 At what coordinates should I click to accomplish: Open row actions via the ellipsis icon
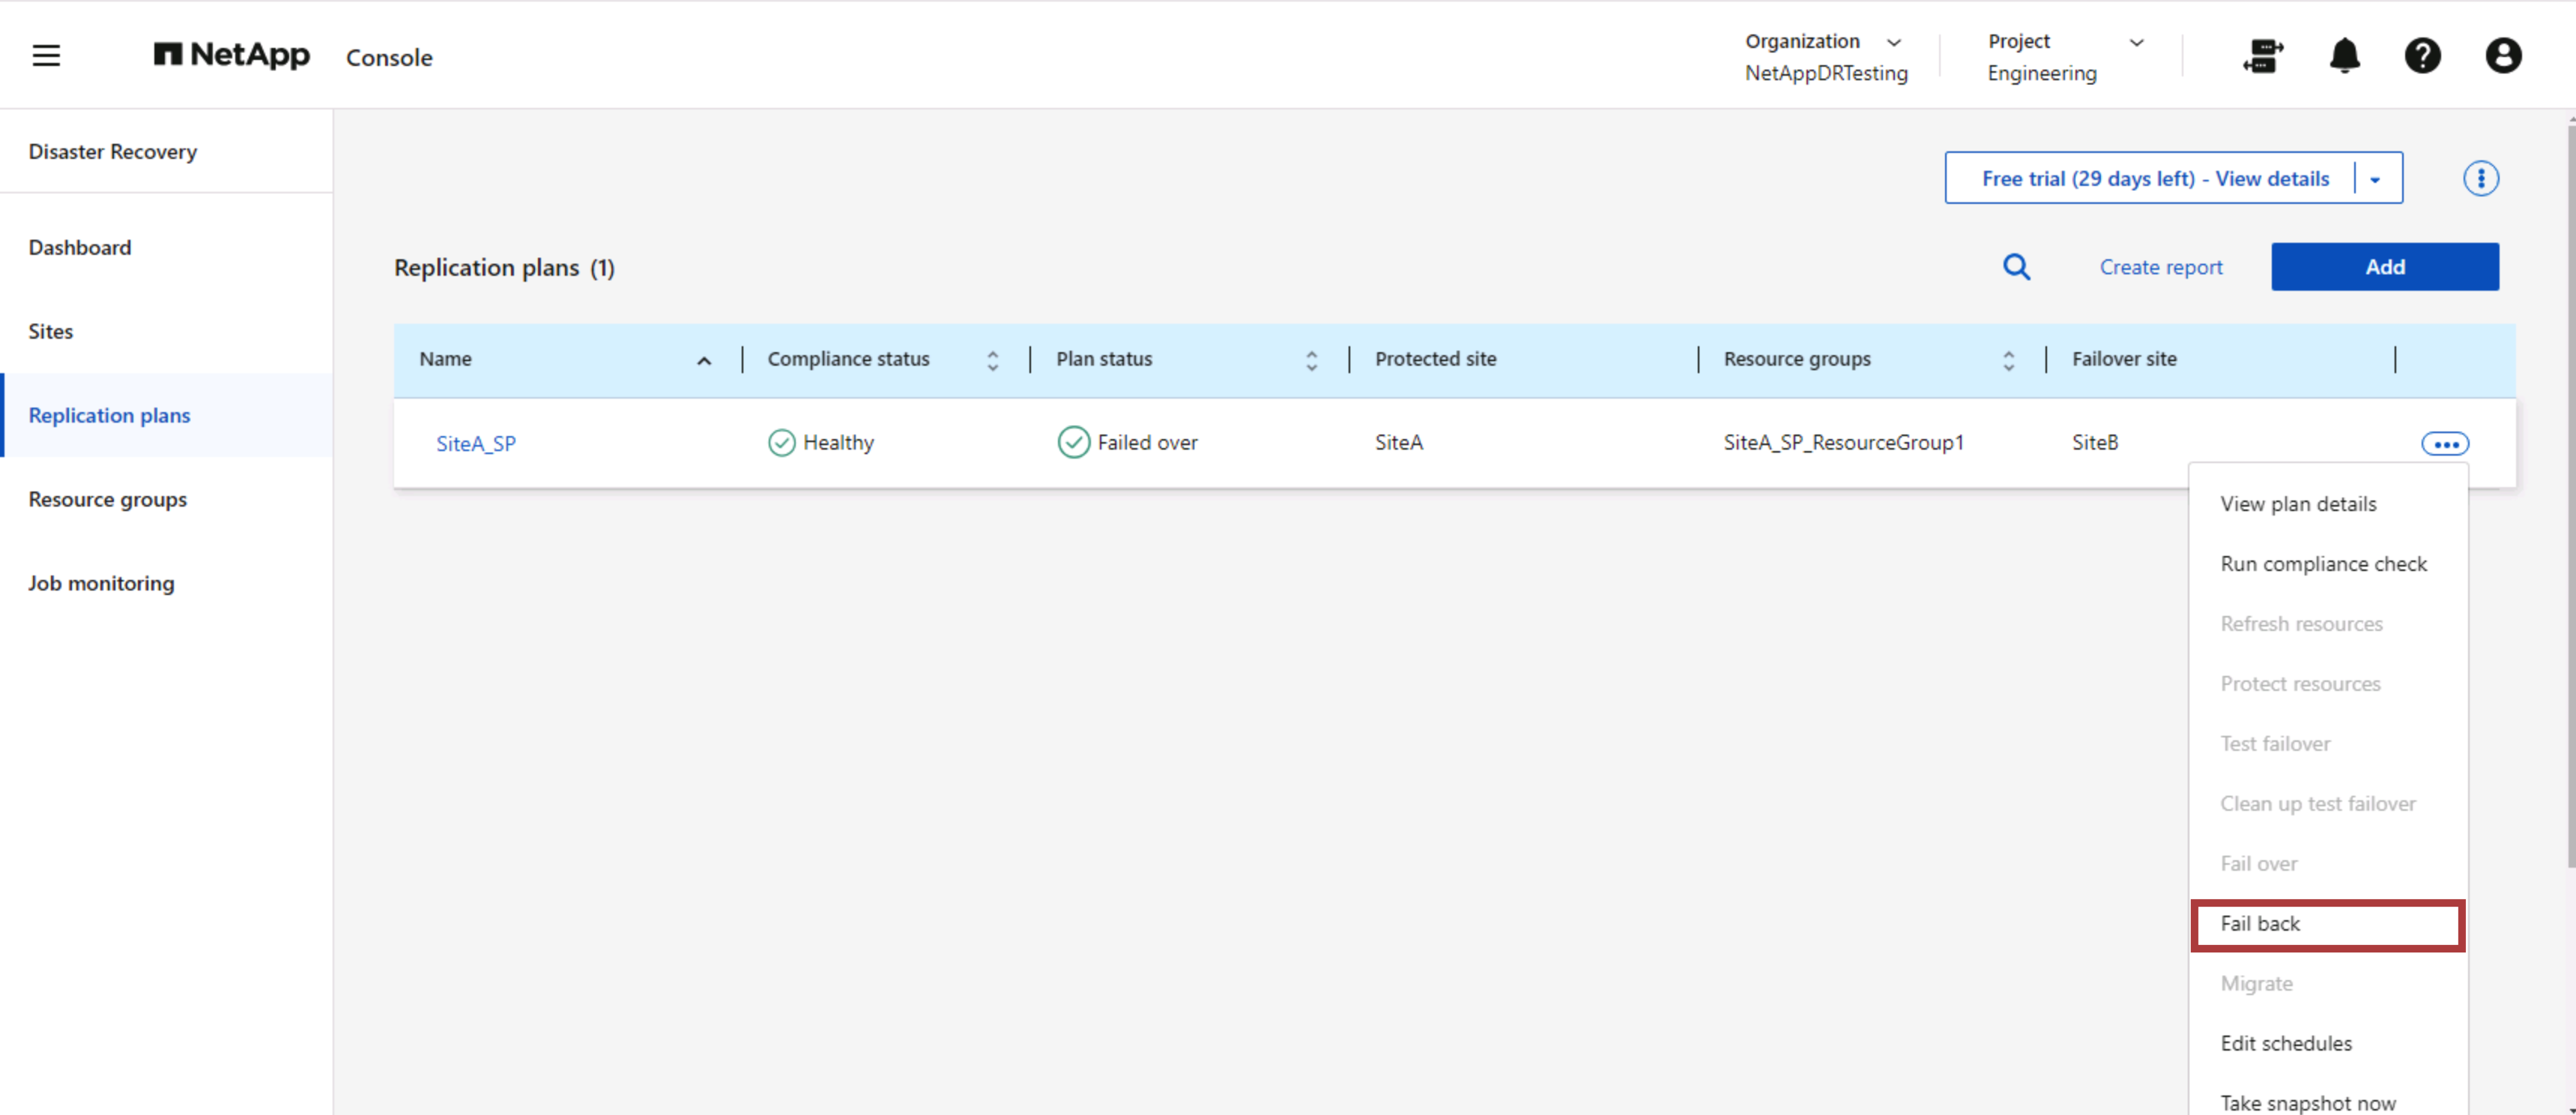[x=2445, y=443]
